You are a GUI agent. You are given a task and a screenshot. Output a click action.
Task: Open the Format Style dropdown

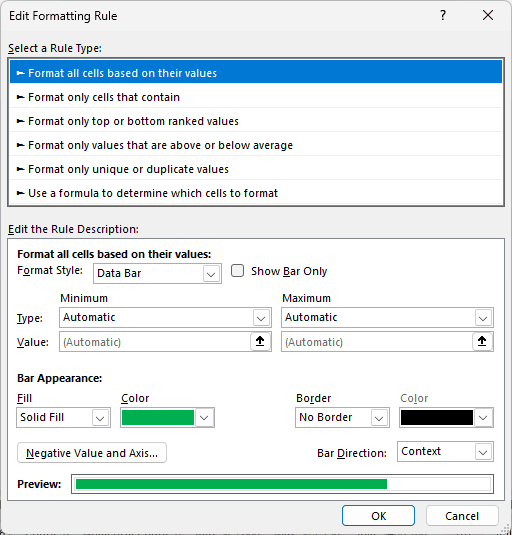157,273
